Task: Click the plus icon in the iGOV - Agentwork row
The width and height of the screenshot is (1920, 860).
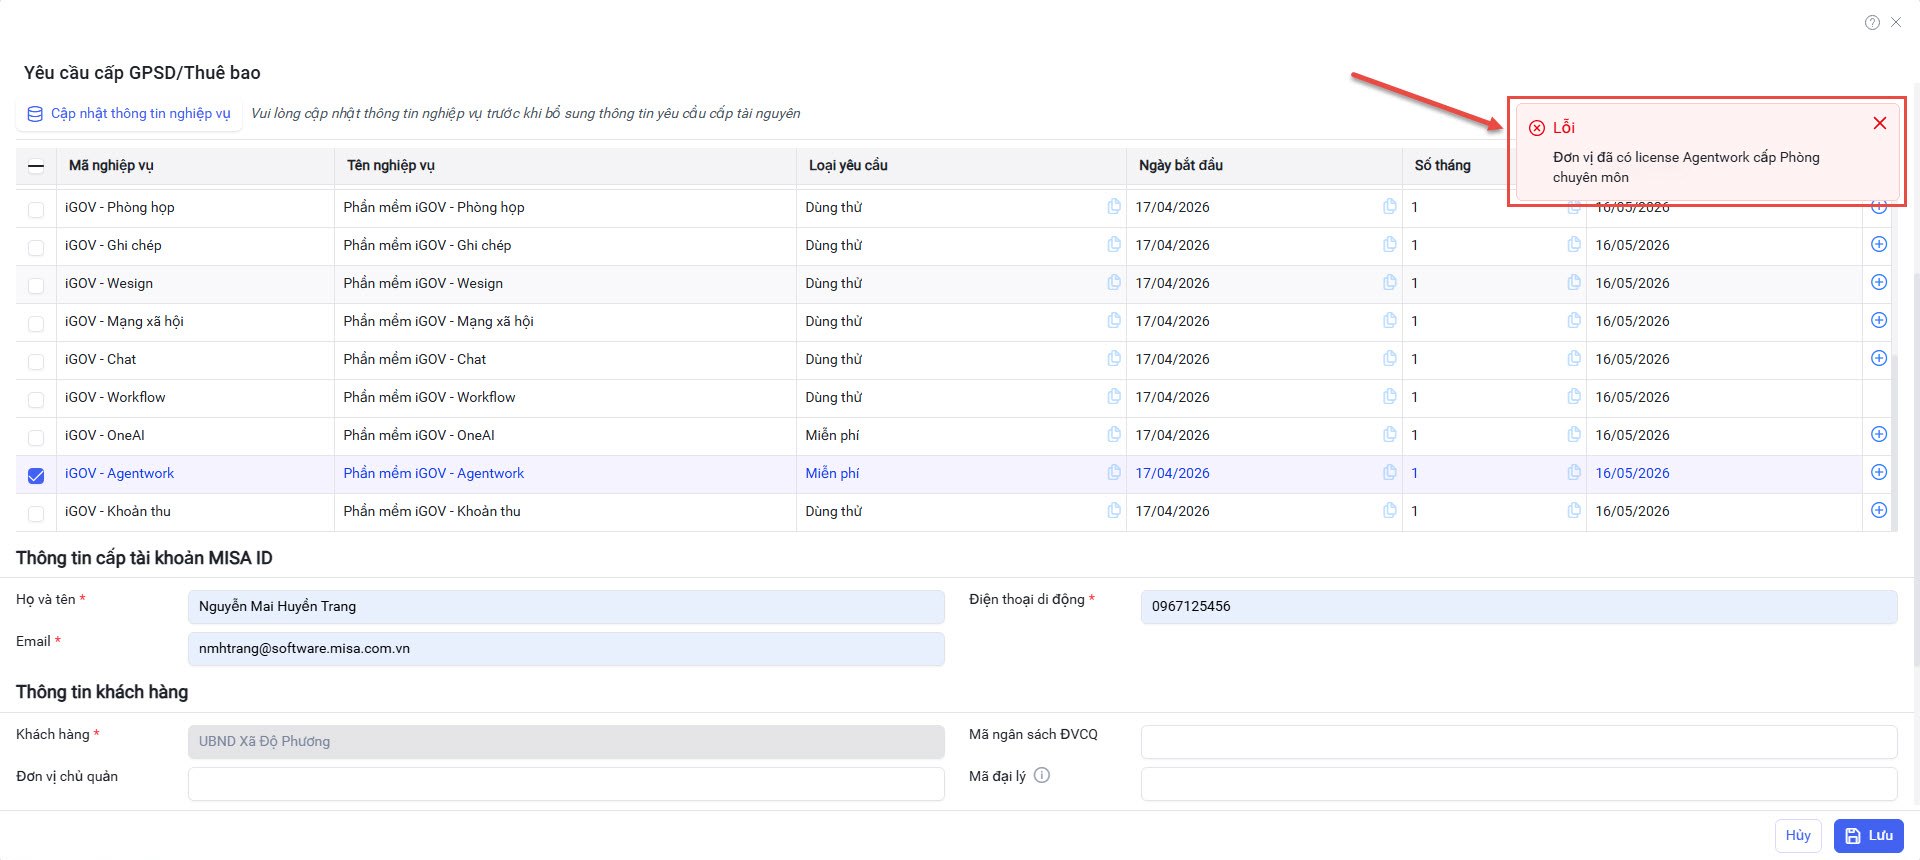Action: coord(1878,472)
